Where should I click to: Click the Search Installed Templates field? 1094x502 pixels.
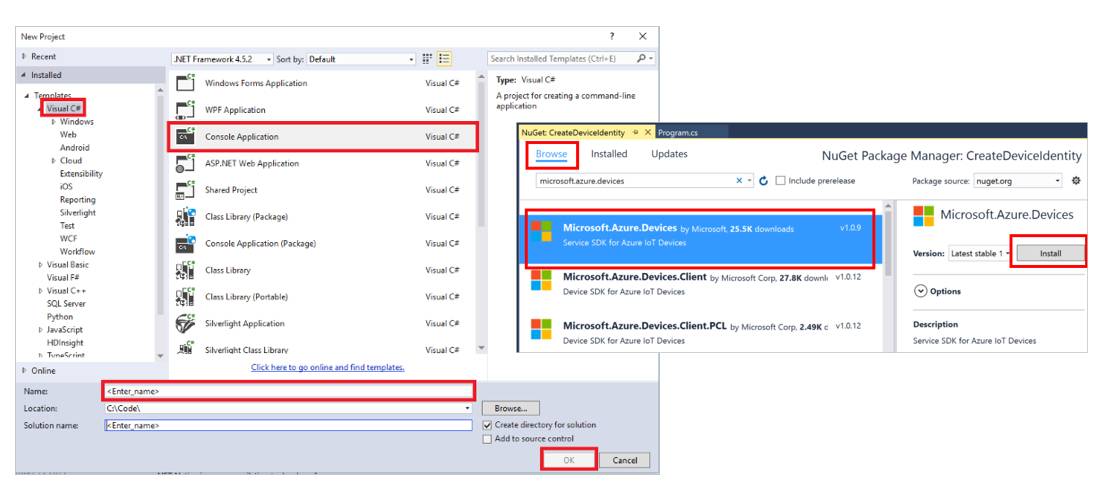pos(562,59)
